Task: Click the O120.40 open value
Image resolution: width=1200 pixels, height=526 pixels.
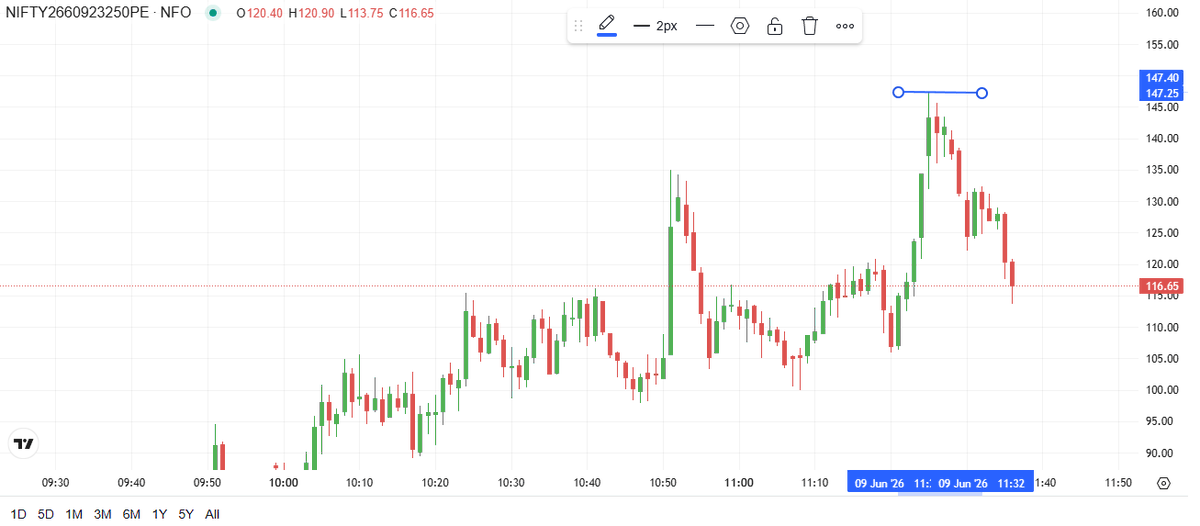Action: 260,13
